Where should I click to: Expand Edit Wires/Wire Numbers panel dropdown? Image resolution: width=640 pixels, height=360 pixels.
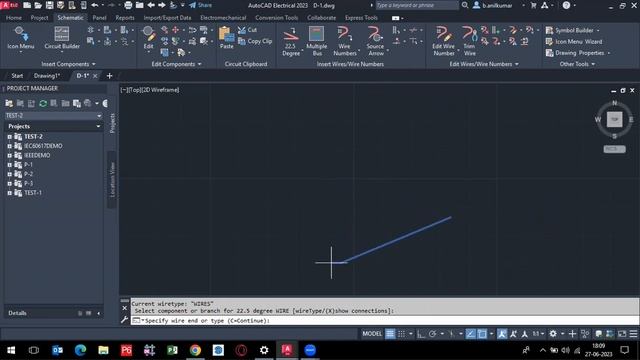[x=517, y=64]
